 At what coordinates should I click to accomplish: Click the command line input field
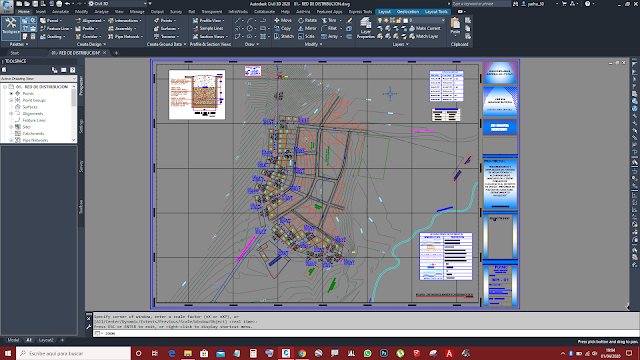pyautogui.click(x=366, y=333)
